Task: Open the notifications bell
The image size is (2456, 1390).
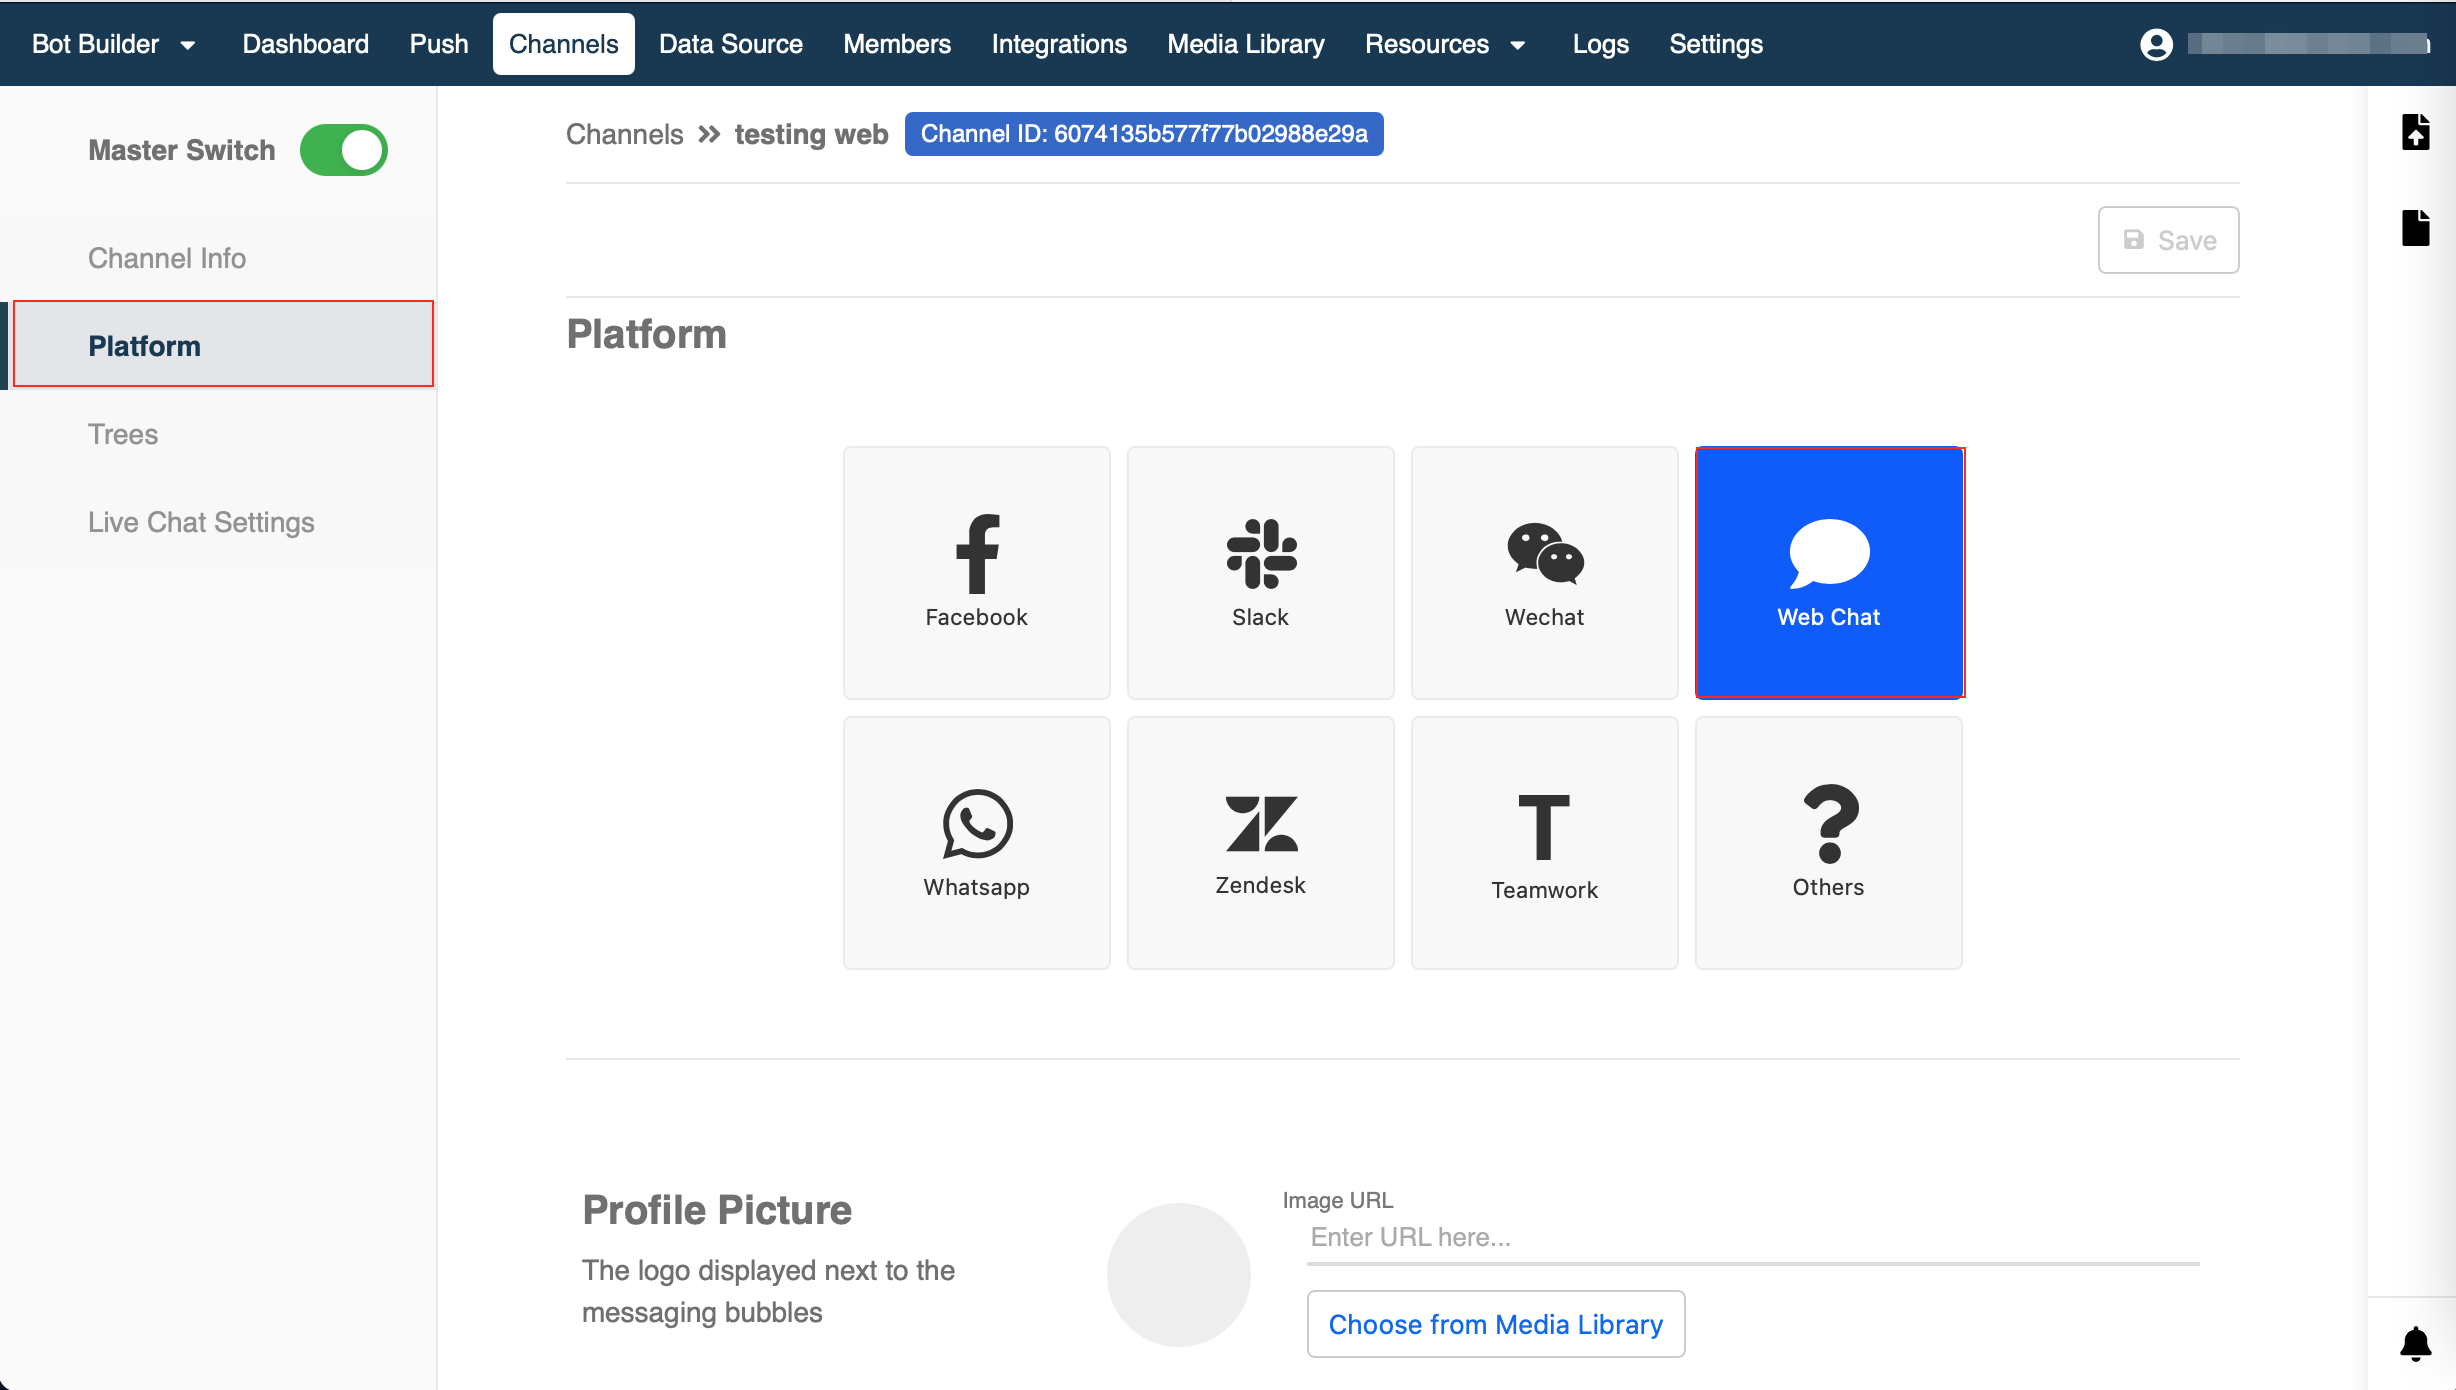Action: pyautogui.click(x=2416, y=1344)
